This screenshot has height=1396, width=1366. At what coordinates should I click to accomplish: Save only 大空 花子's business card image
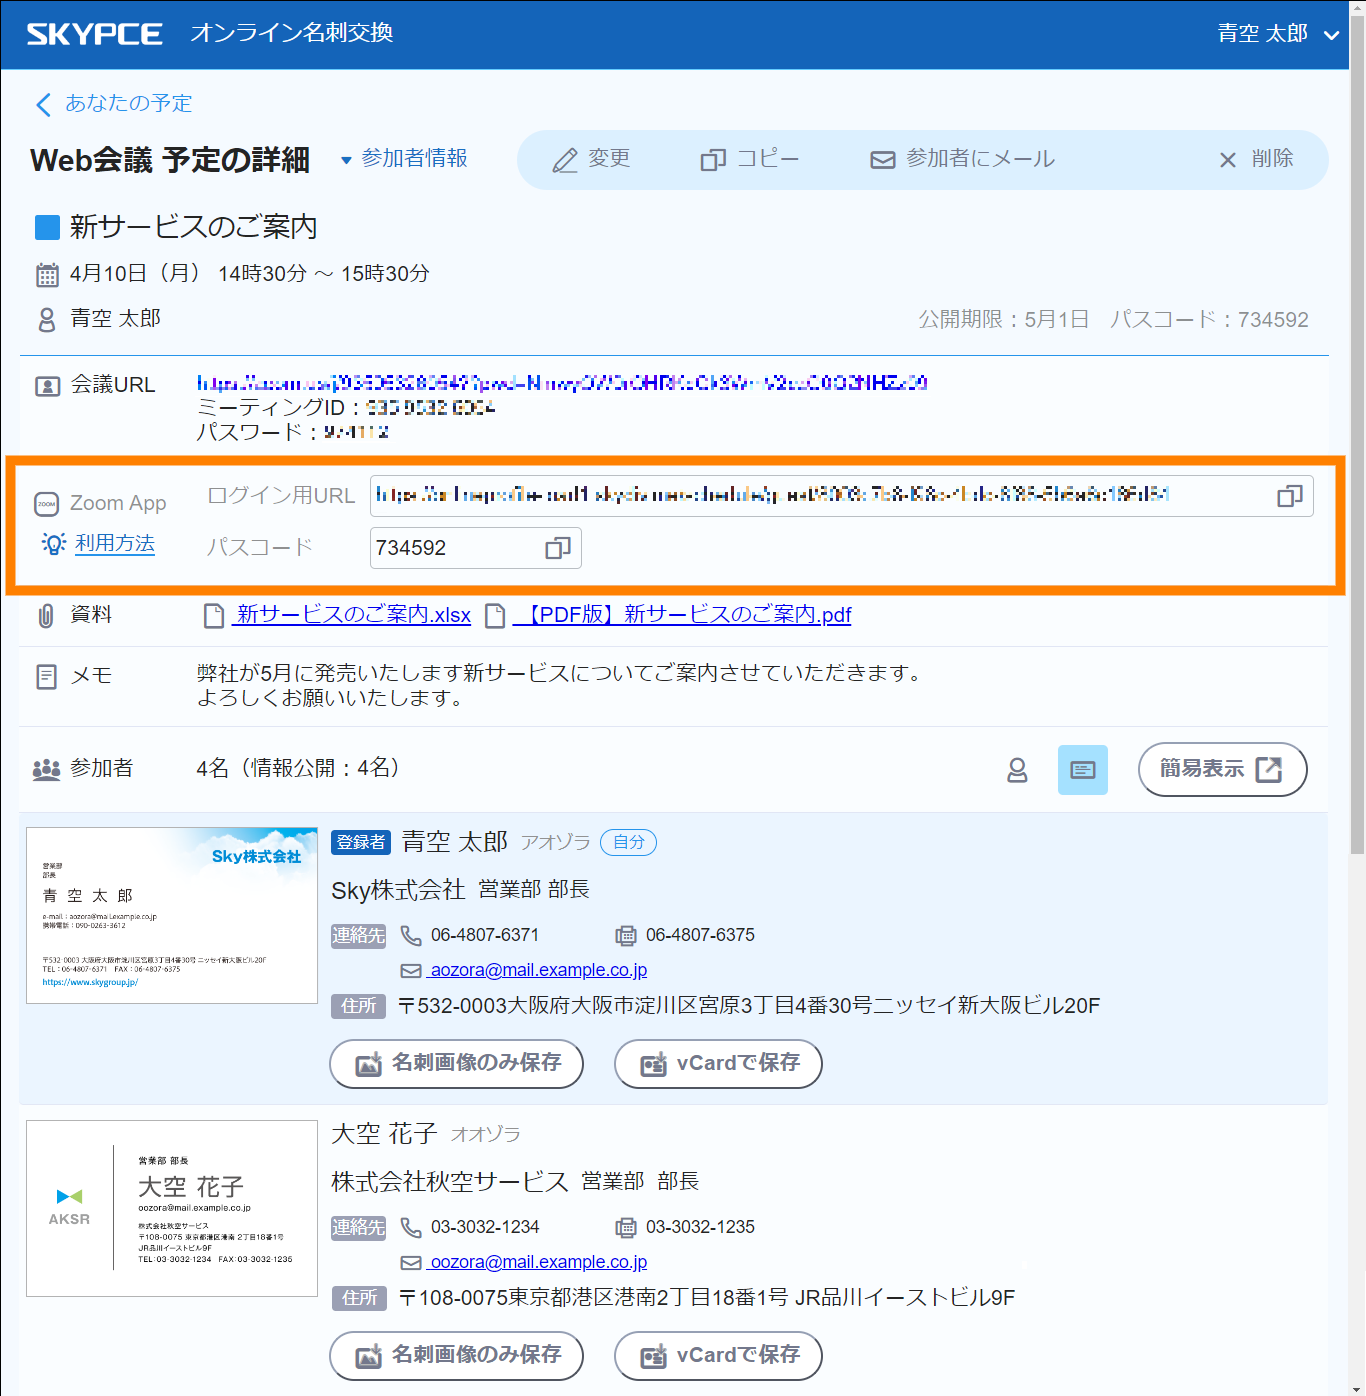(456, 1355)
